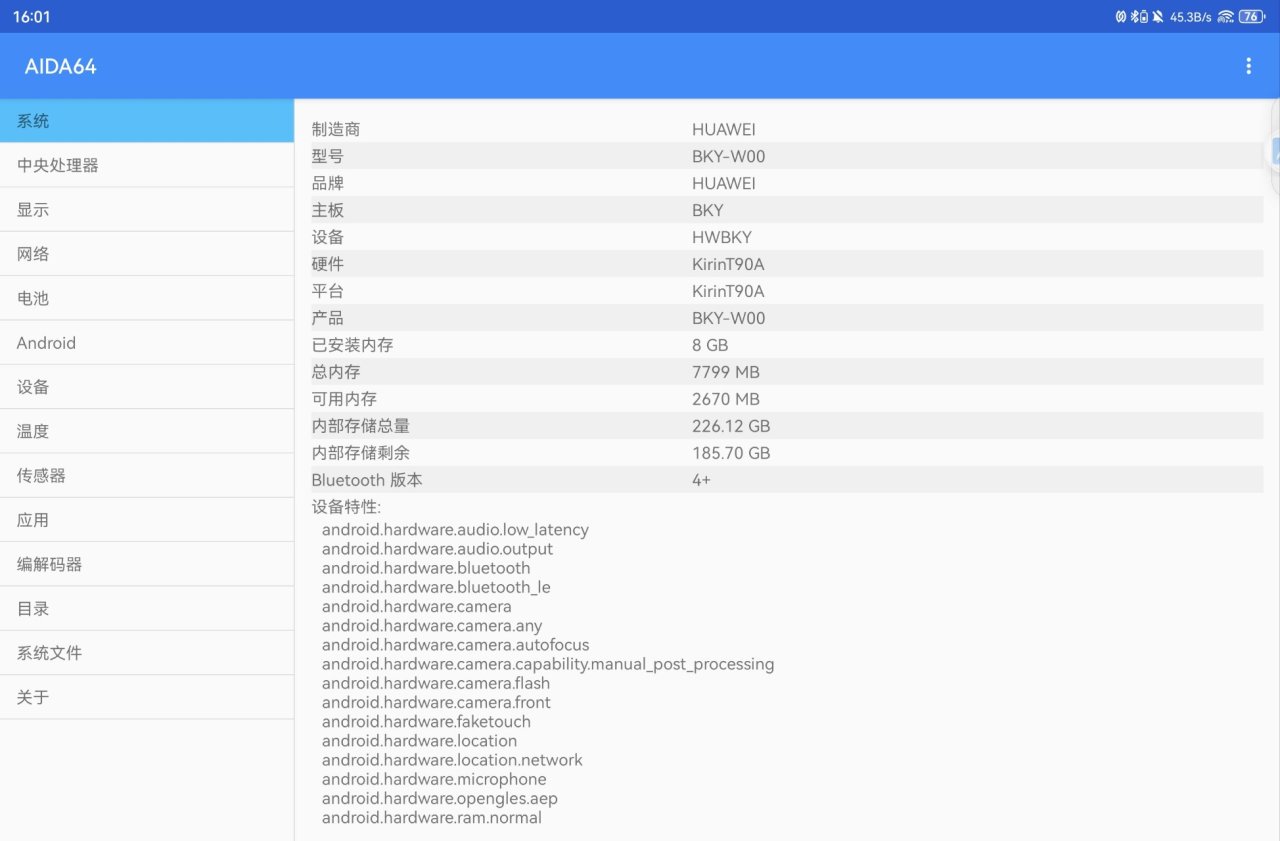Click android.hardware.faketouch entry
The image size is (1280, 841).
coord(426,721)
